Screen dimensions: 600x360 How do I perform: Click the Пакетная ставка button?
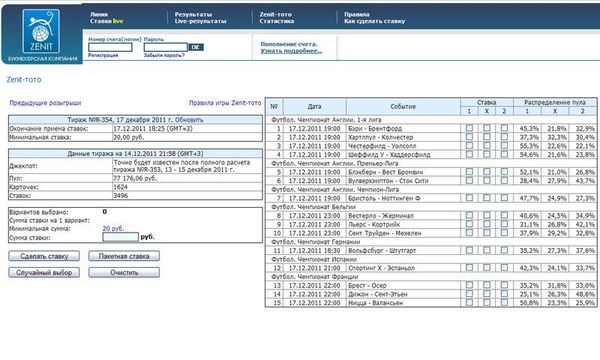(124, 256)
